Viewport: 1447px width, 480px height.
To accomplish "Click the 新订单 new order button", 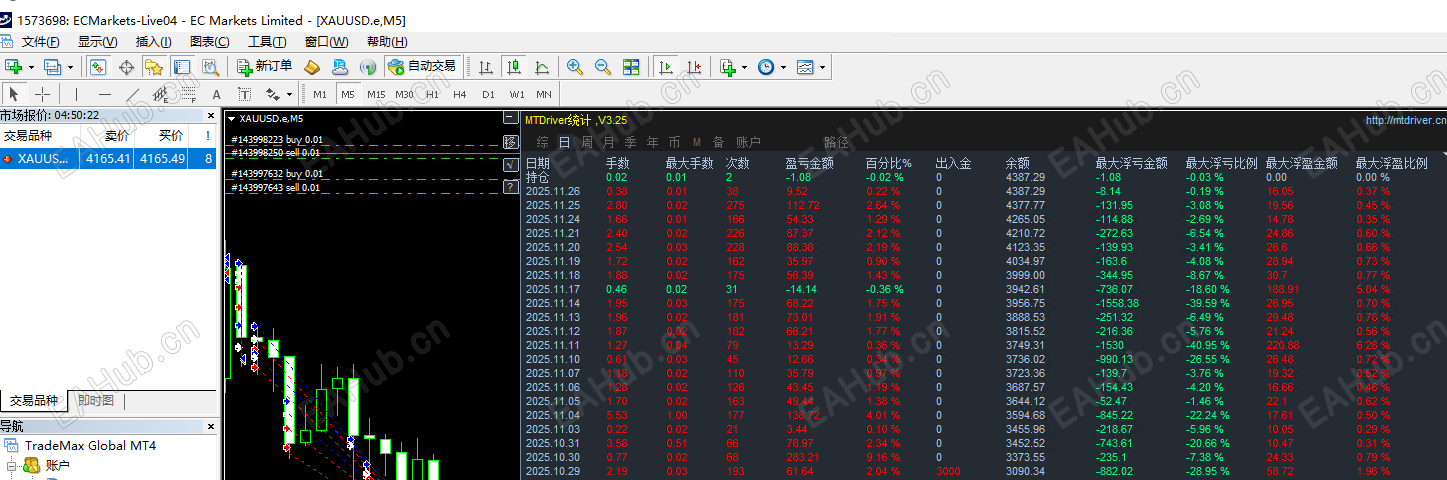I will (x=265, y=67).
